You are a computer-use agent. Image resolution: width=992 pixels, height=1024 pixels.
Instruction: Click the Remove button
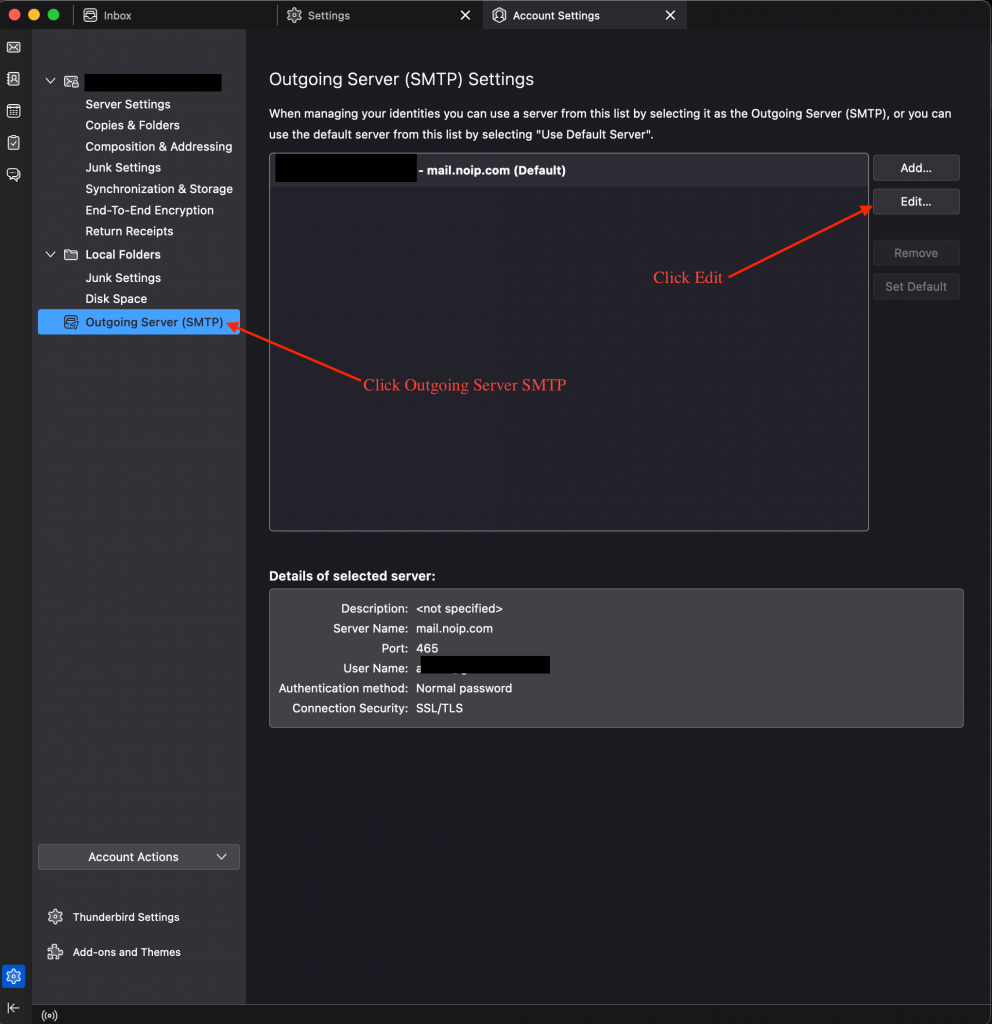[x=916, y=253]
